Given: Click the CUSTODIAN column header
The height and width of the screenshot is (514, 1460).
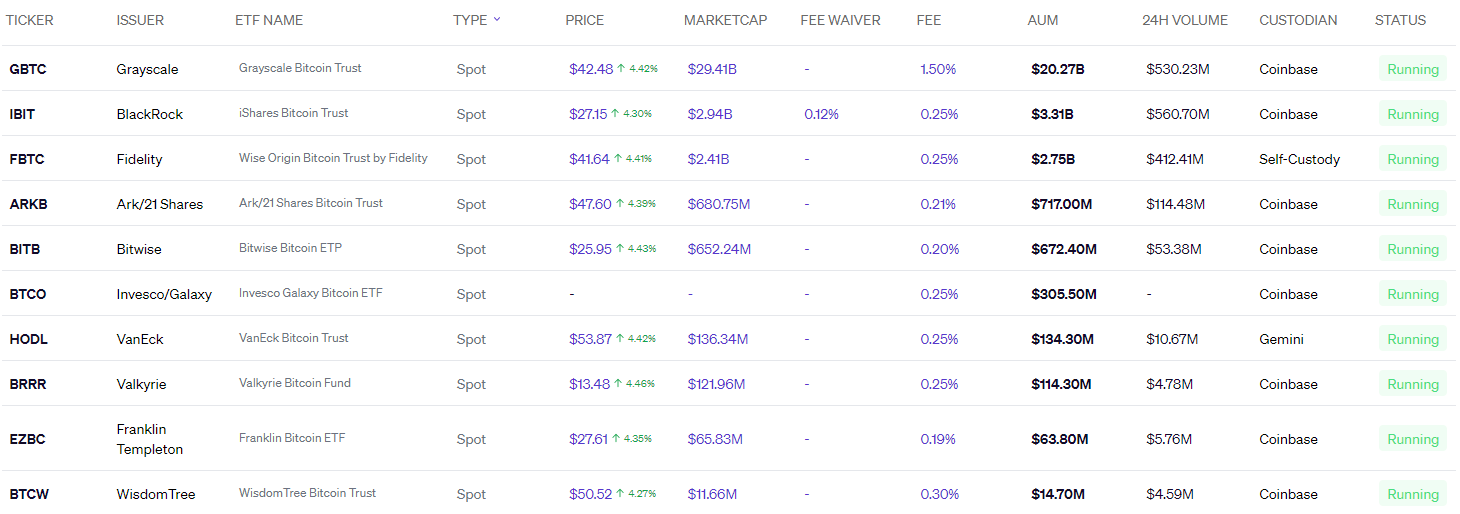Looking at the screenshot, I should (1297, 20).
